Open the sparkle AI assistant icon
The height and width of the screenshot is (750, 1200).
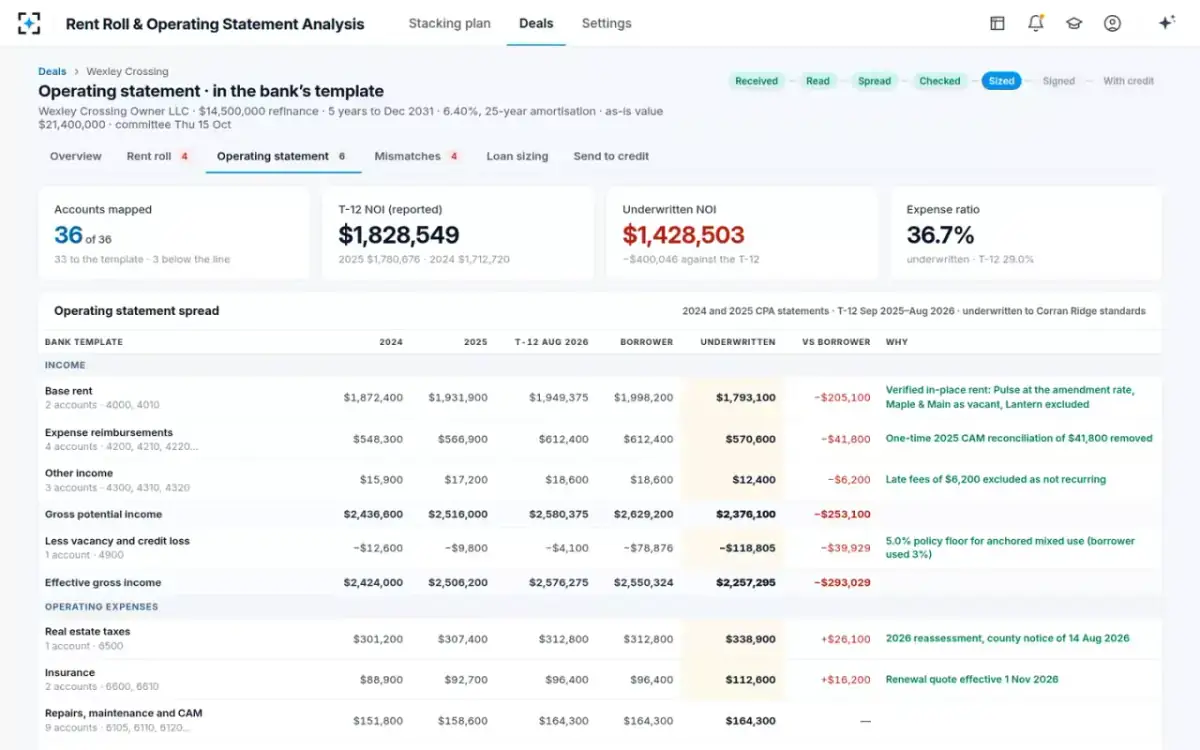point(1166,23)
